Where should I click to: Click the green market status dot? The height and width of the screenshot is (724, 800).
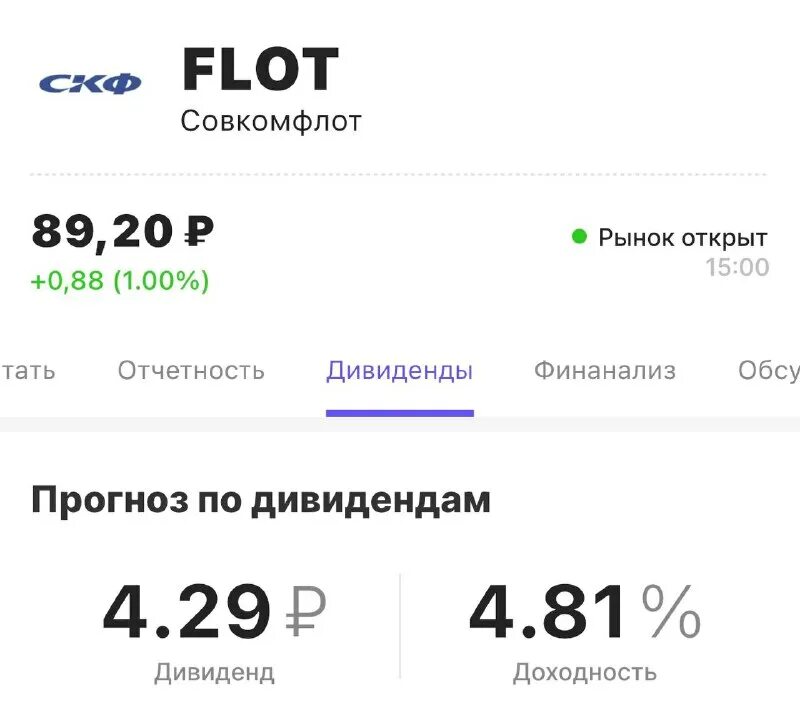point(578,237)
